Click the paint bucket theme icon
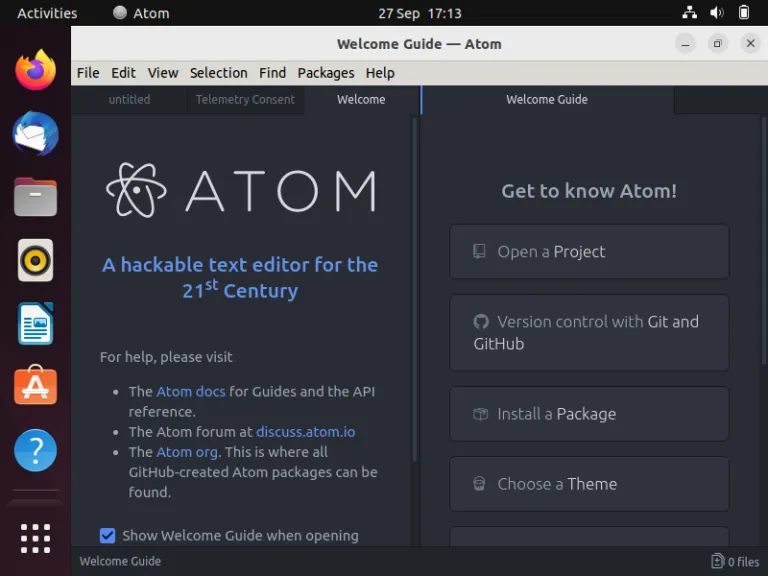768x576 pixels. (479, 484)
